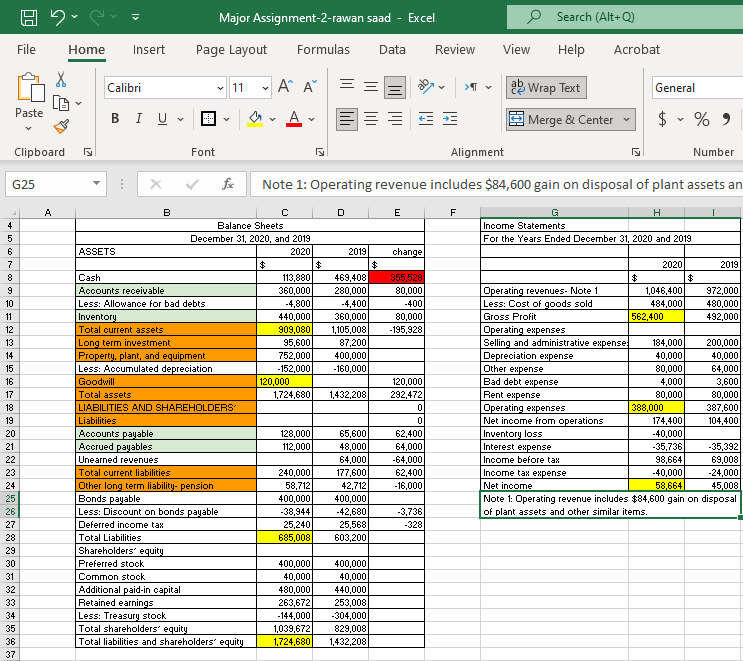The height and width of the screenshot is (661, 743).
Task: Toggle Center alignment
Action: click(x=371, y=119)
